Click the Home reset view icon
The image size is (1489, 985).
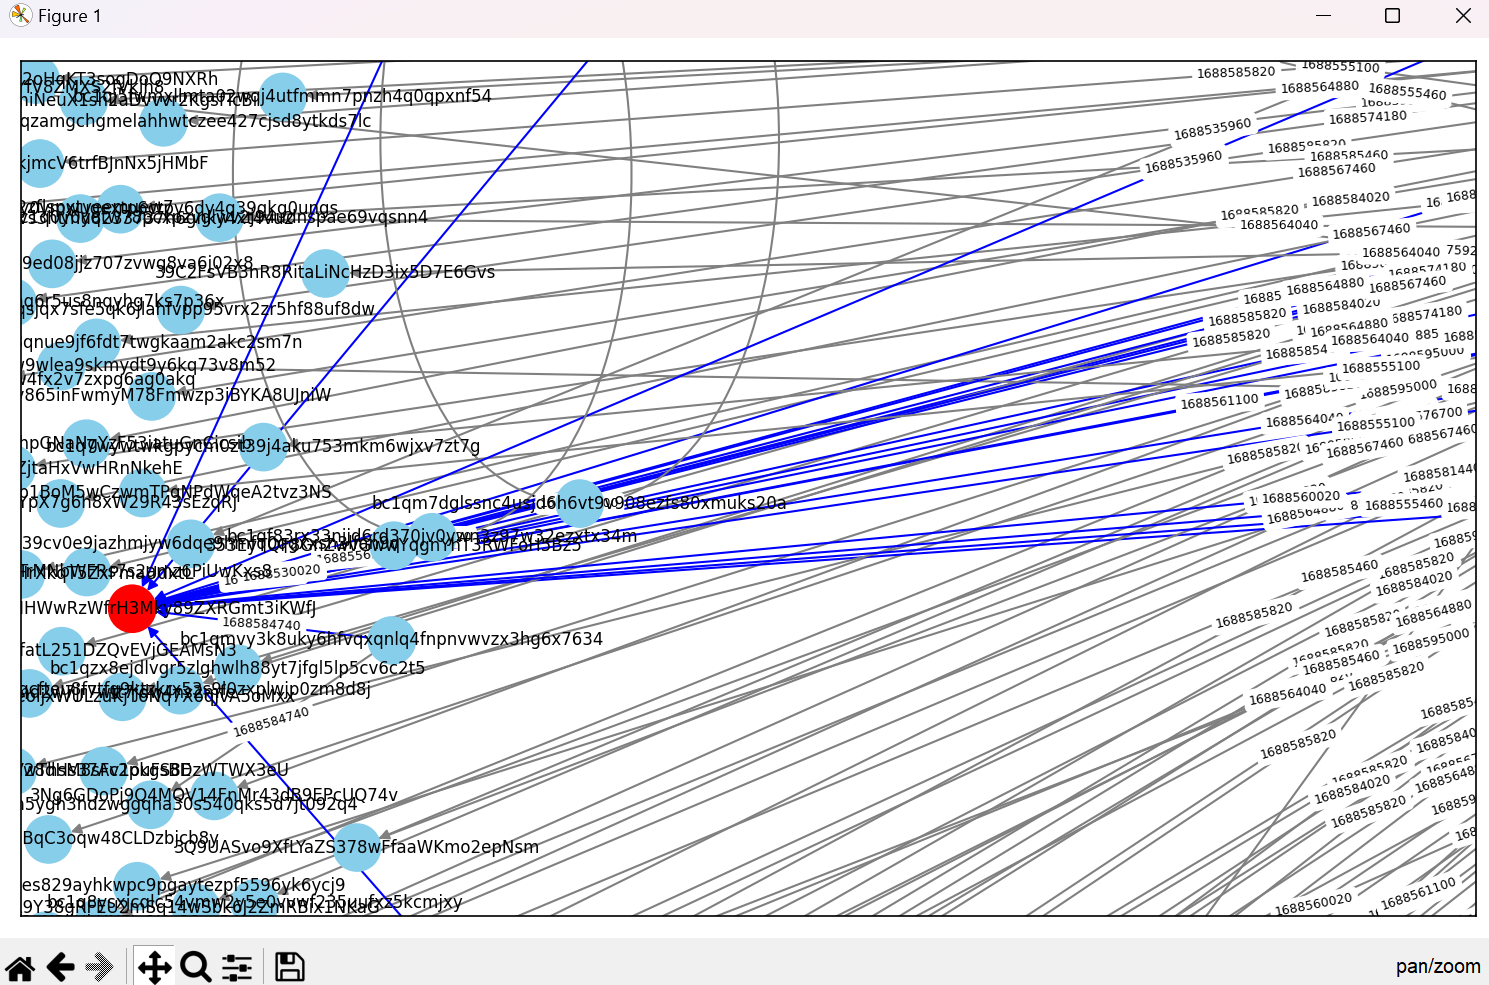(20, 967)
